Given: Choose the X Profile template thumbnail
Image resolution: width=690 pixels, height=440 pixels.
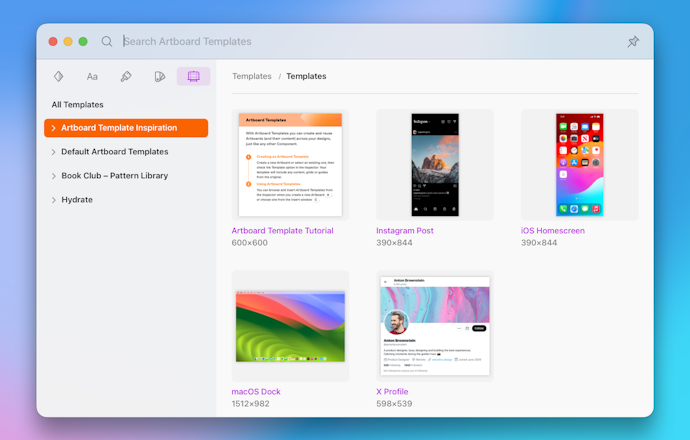Looking at the screenshot, I should click(435, 325).
